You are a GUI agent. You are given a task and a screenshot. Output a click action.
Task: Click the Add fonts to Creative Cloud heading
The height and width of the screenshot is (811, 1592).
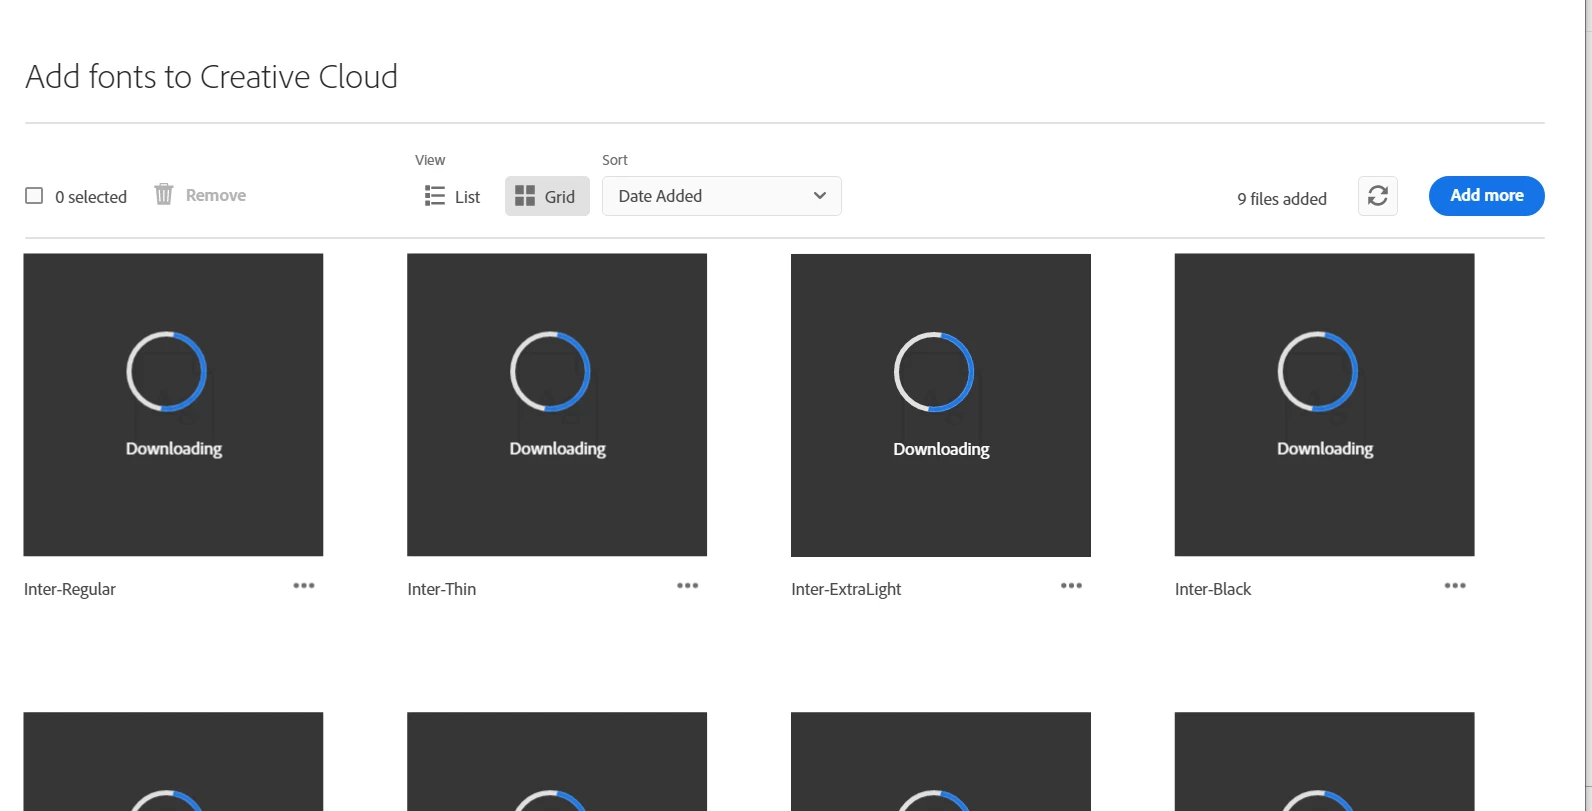pyautogui.click(x=212, y=77)
